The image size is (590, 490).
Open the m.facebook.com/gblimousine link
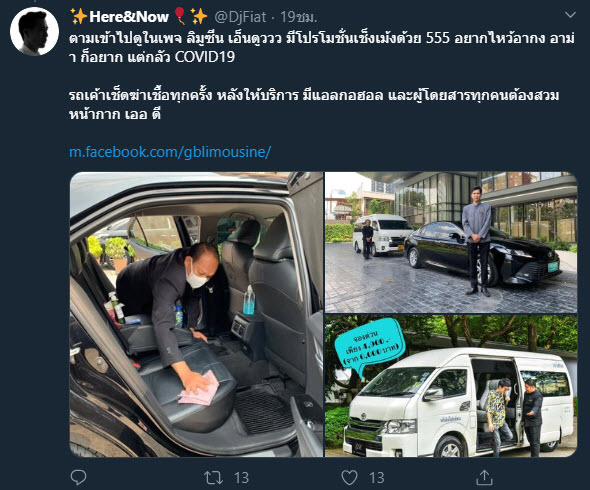(170, 152)
